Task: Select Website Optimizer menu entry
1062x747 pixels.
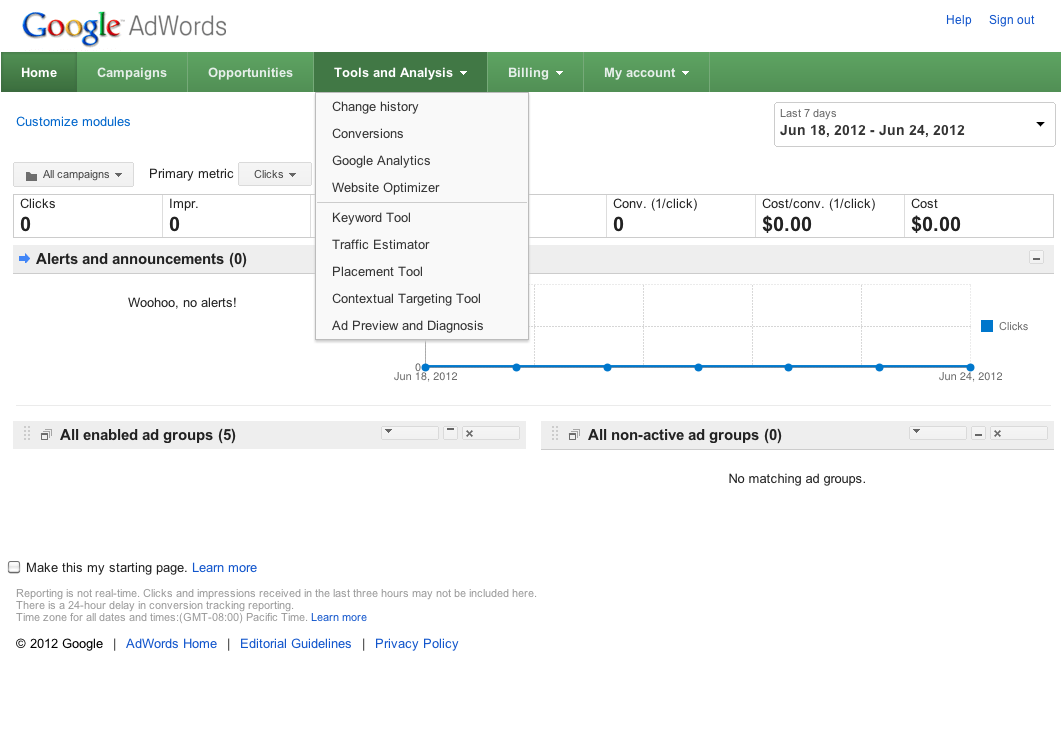Action: coord(422,188)
